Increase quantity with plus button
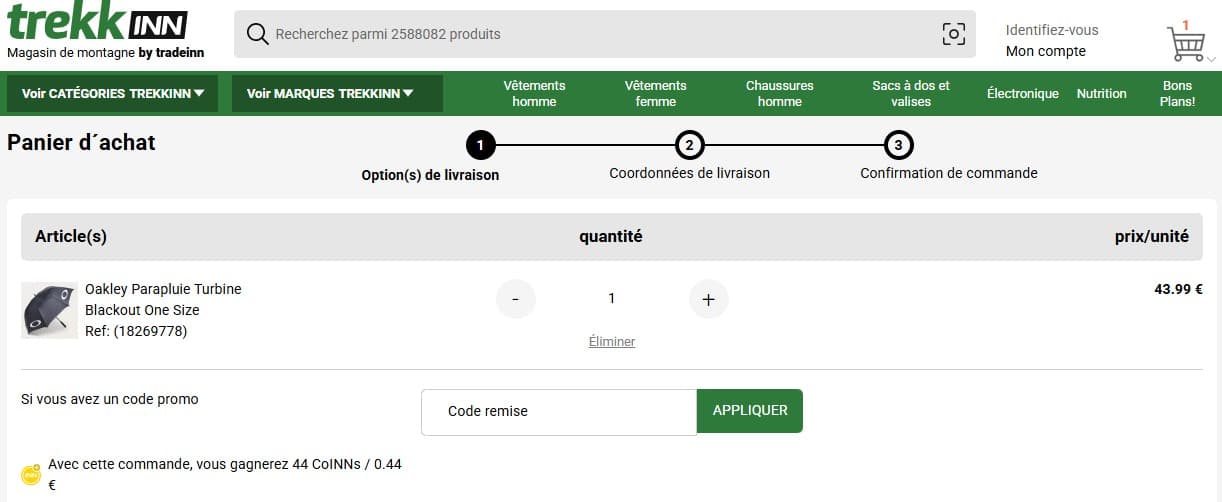Viewport: 1222px width, 502px height. [x=708, y=299]
